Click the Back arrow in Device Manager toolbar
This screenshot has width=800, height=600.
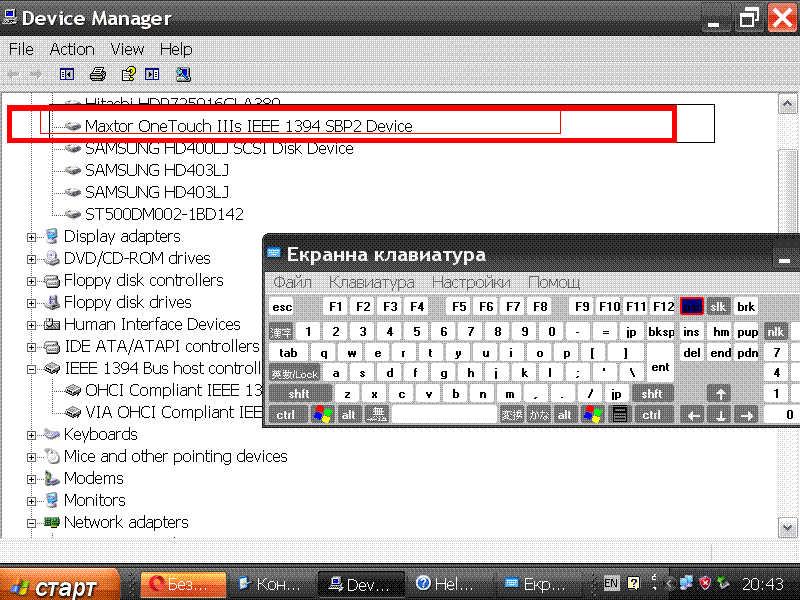coord(14,75)
